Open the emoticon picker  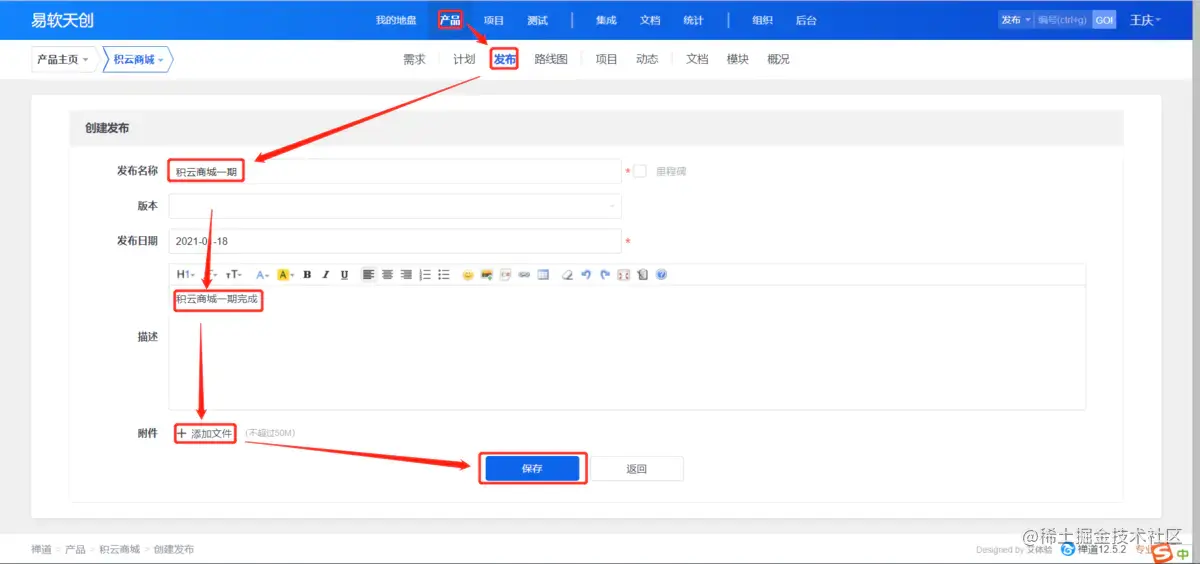(468, 274)
